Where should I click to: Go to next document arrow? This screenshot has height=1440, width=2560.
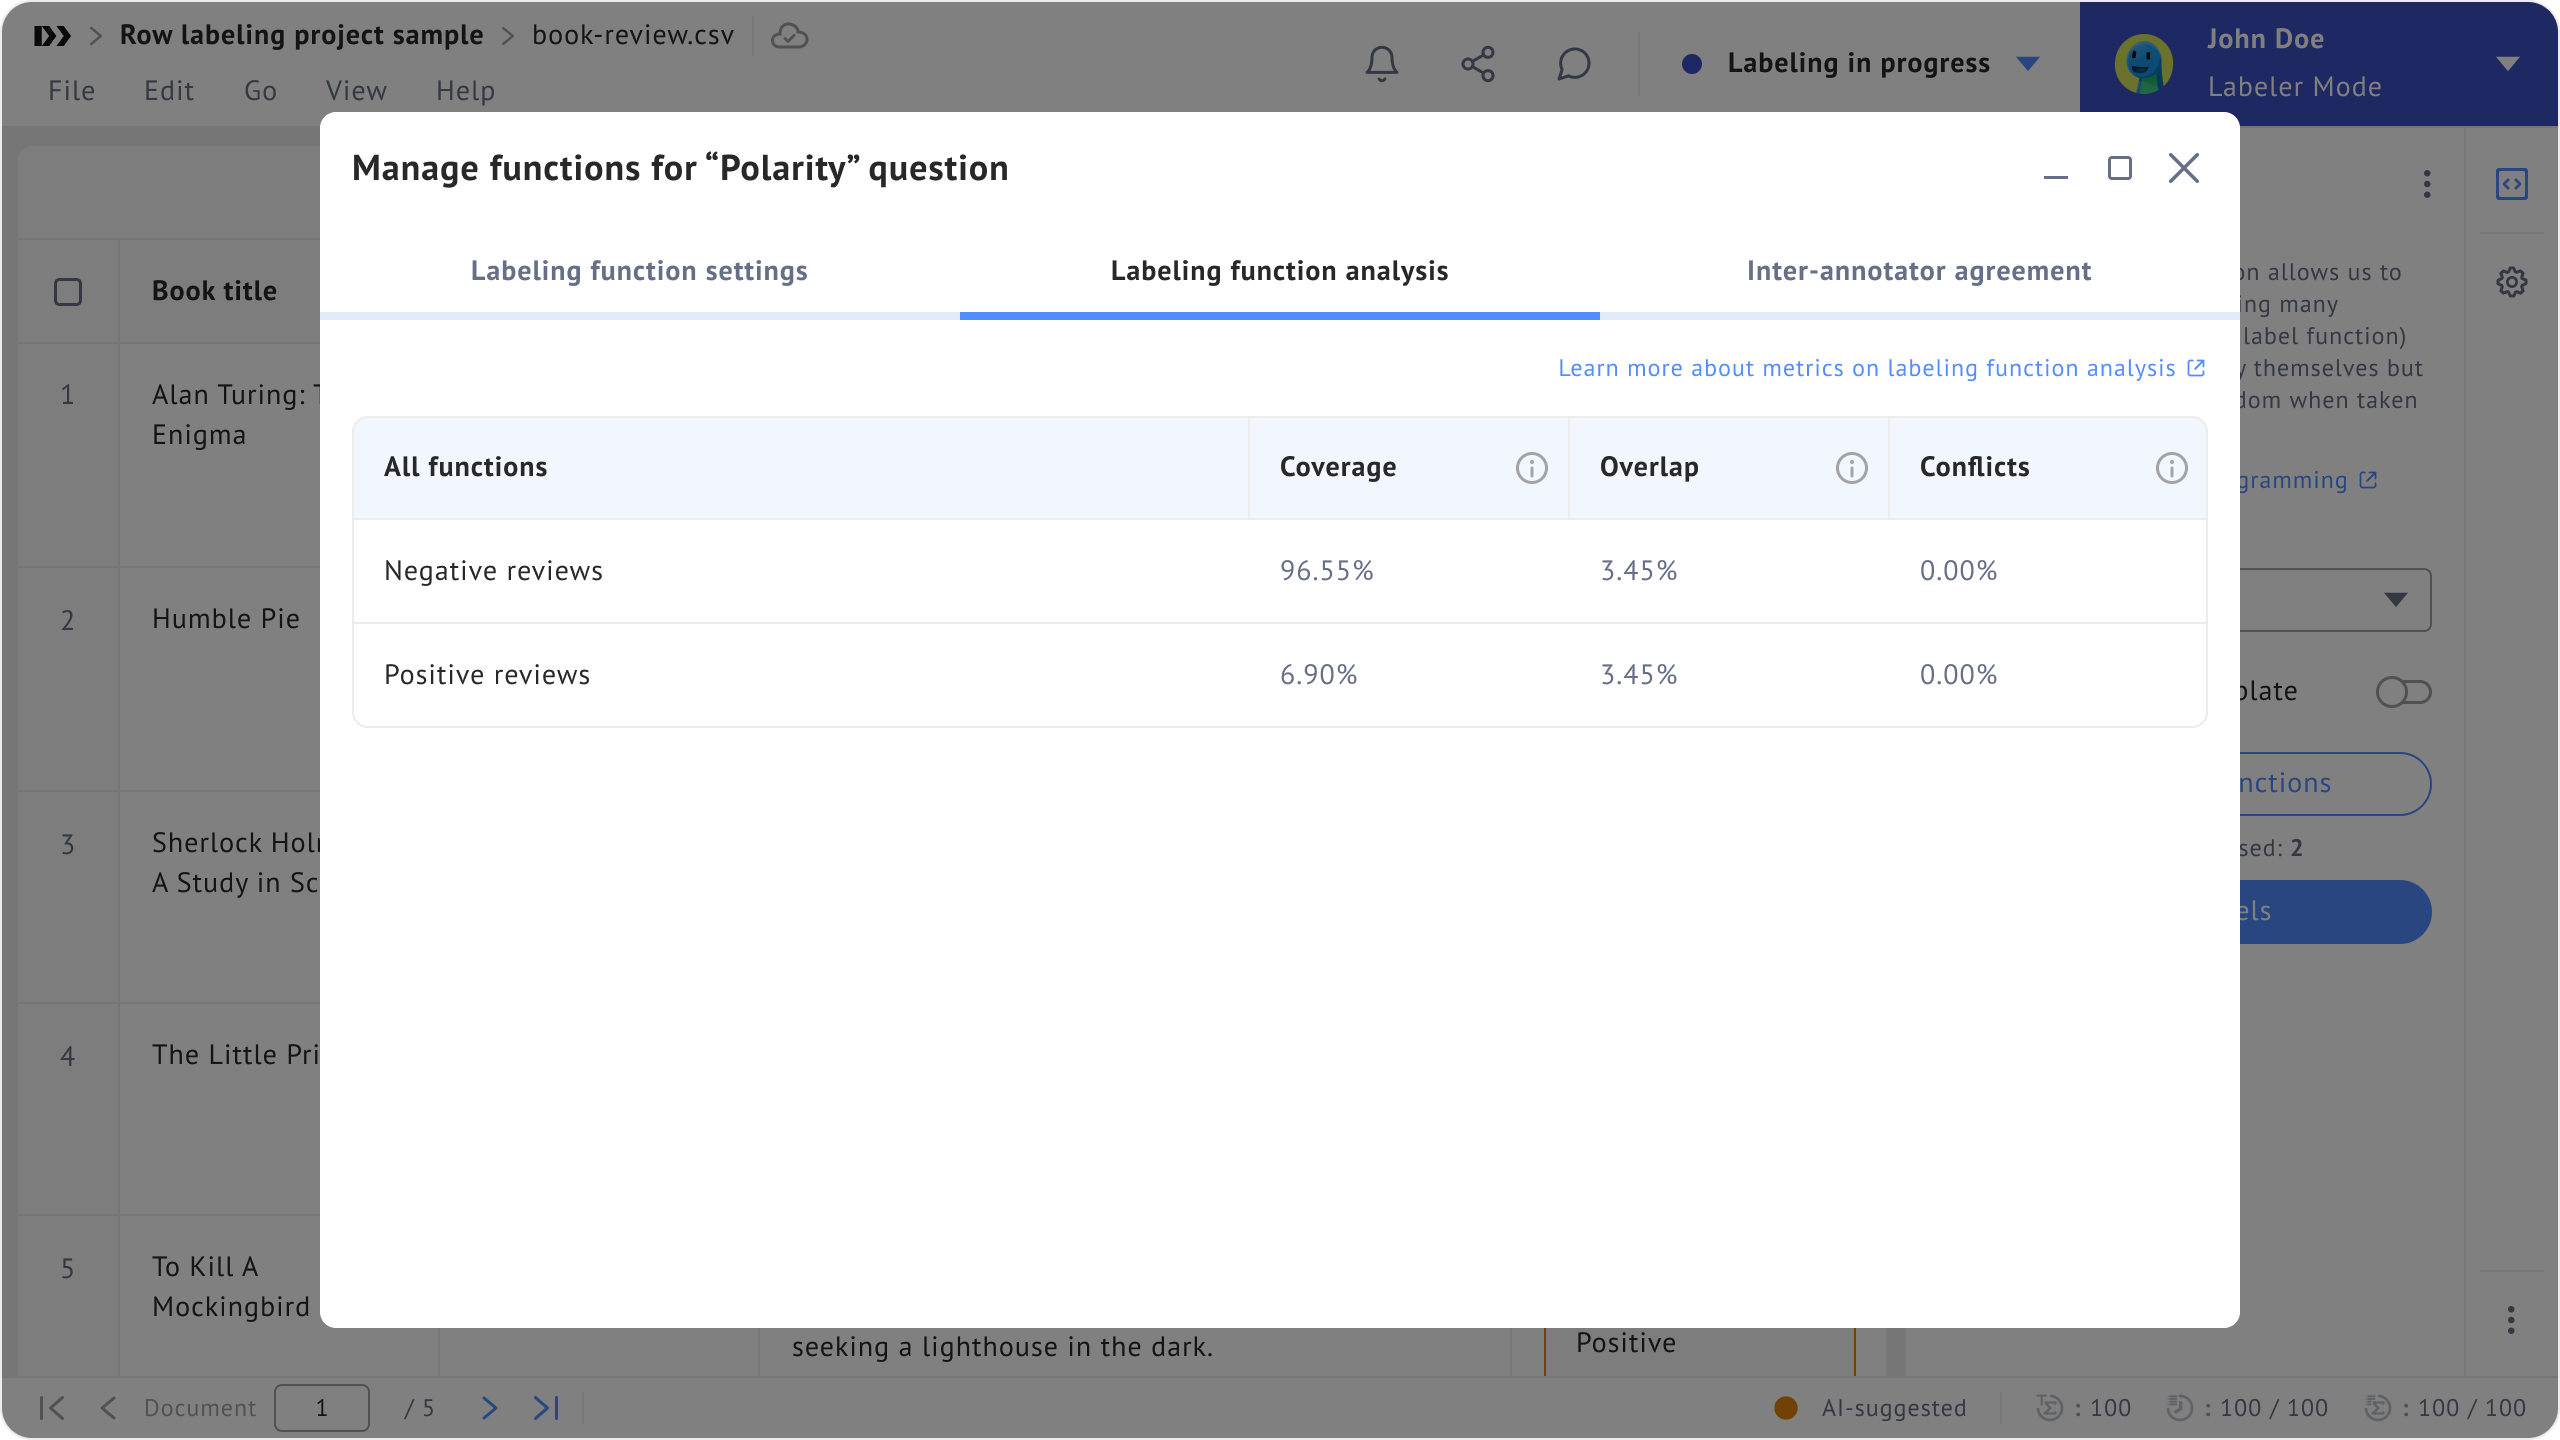(x=489, y=1408)
